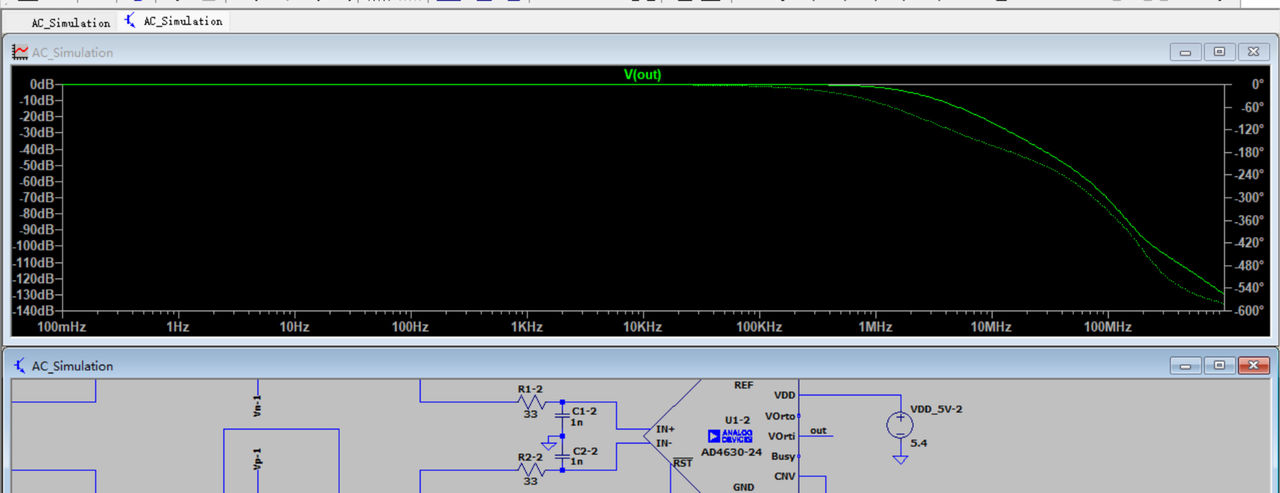The image size is (1280, 493).
Task: Click the 1Hz frequency axis label
Action: point(177,327)
